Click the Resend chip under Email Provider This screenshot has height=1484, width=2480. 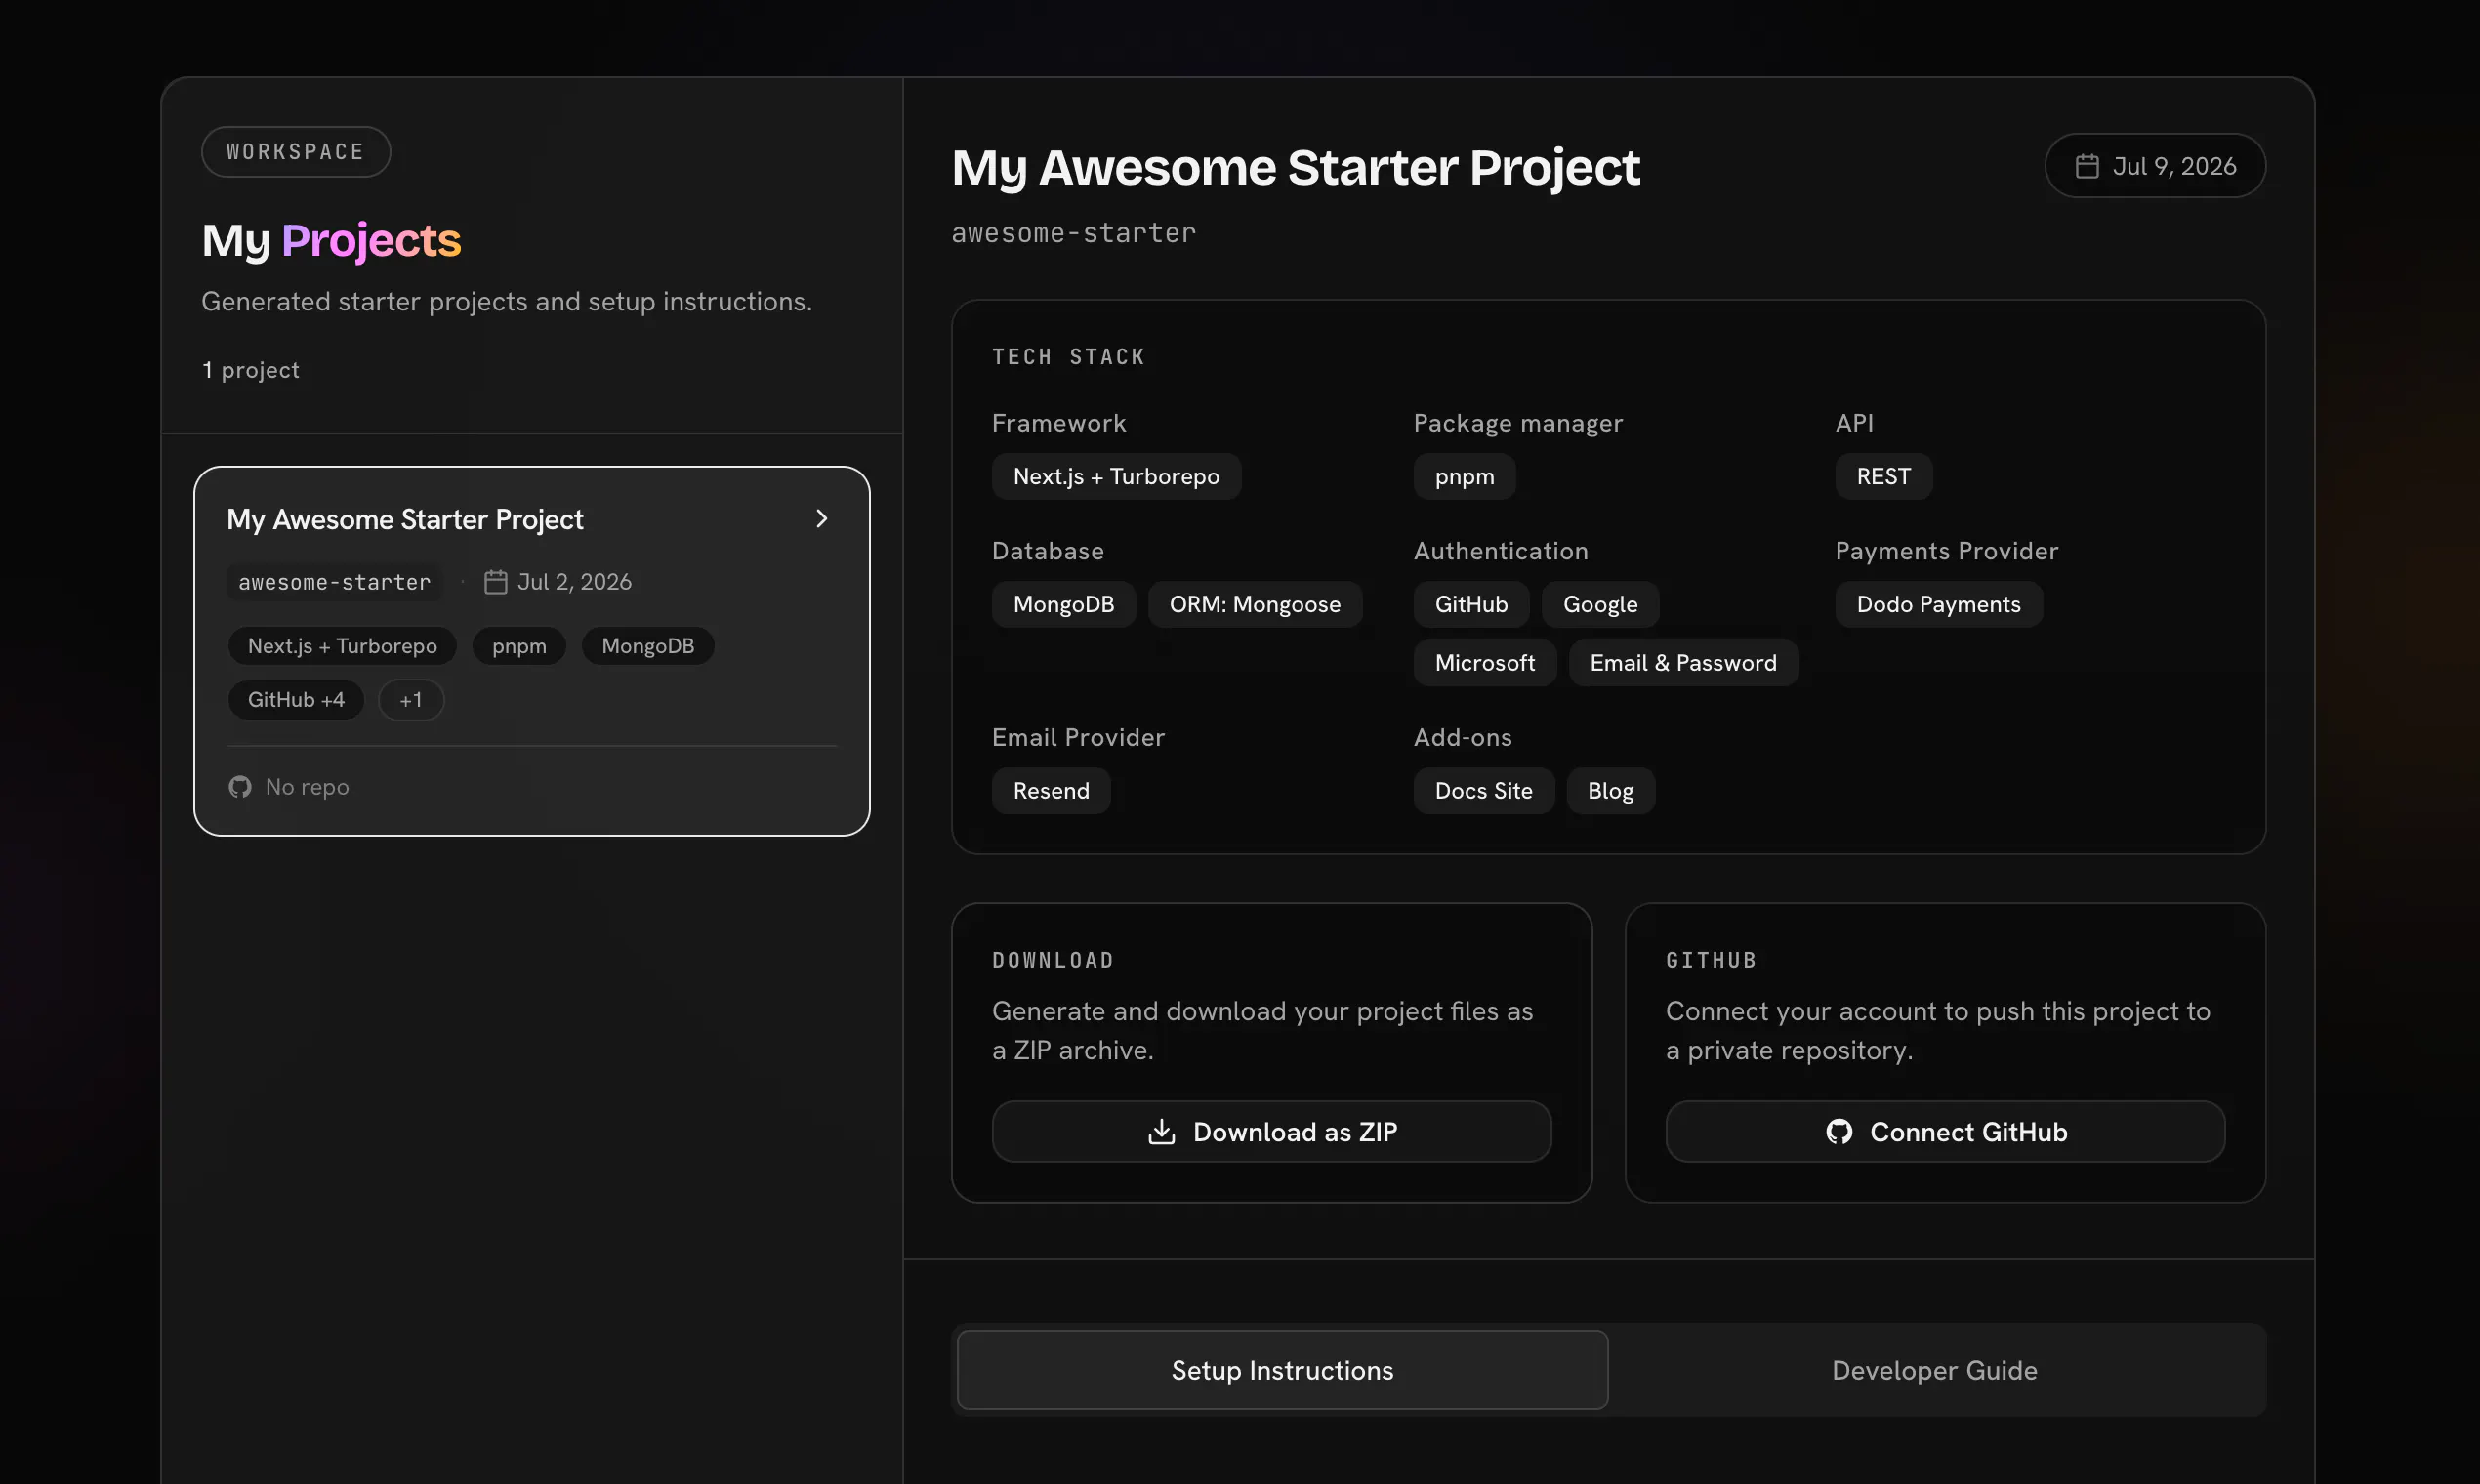[x=1051, y=791]
